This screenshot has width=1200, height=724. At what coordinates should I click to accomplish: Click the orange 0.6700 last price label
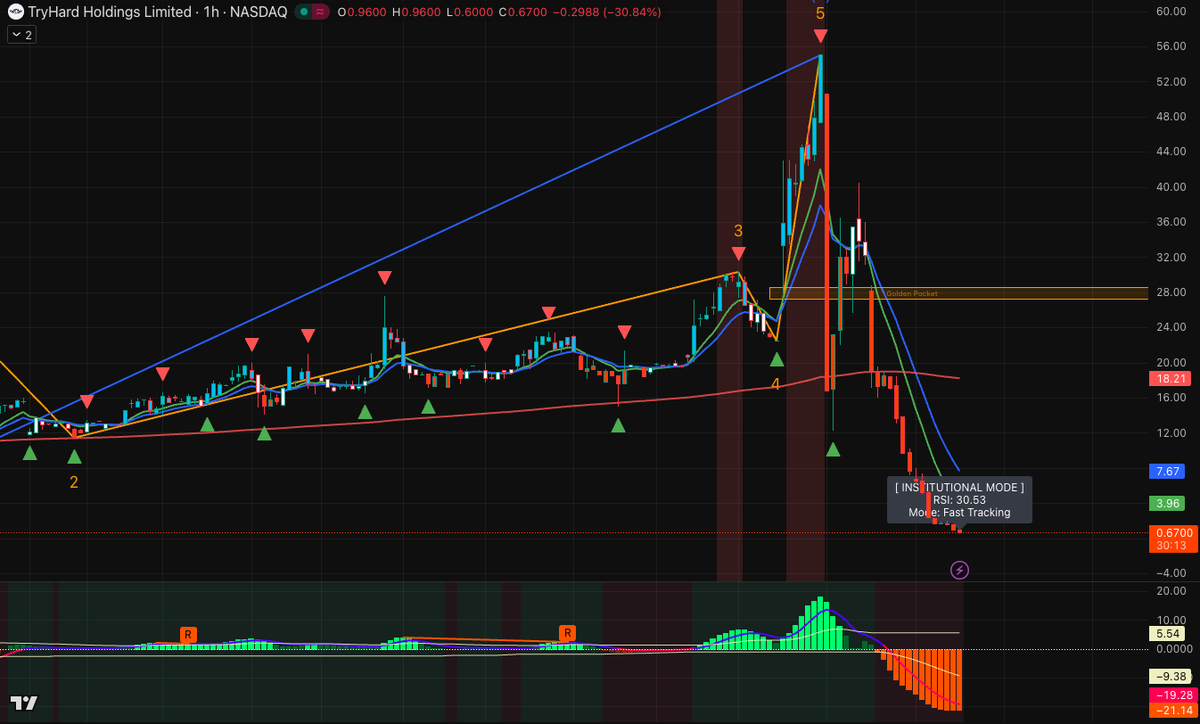click(x=1173, y=532)
